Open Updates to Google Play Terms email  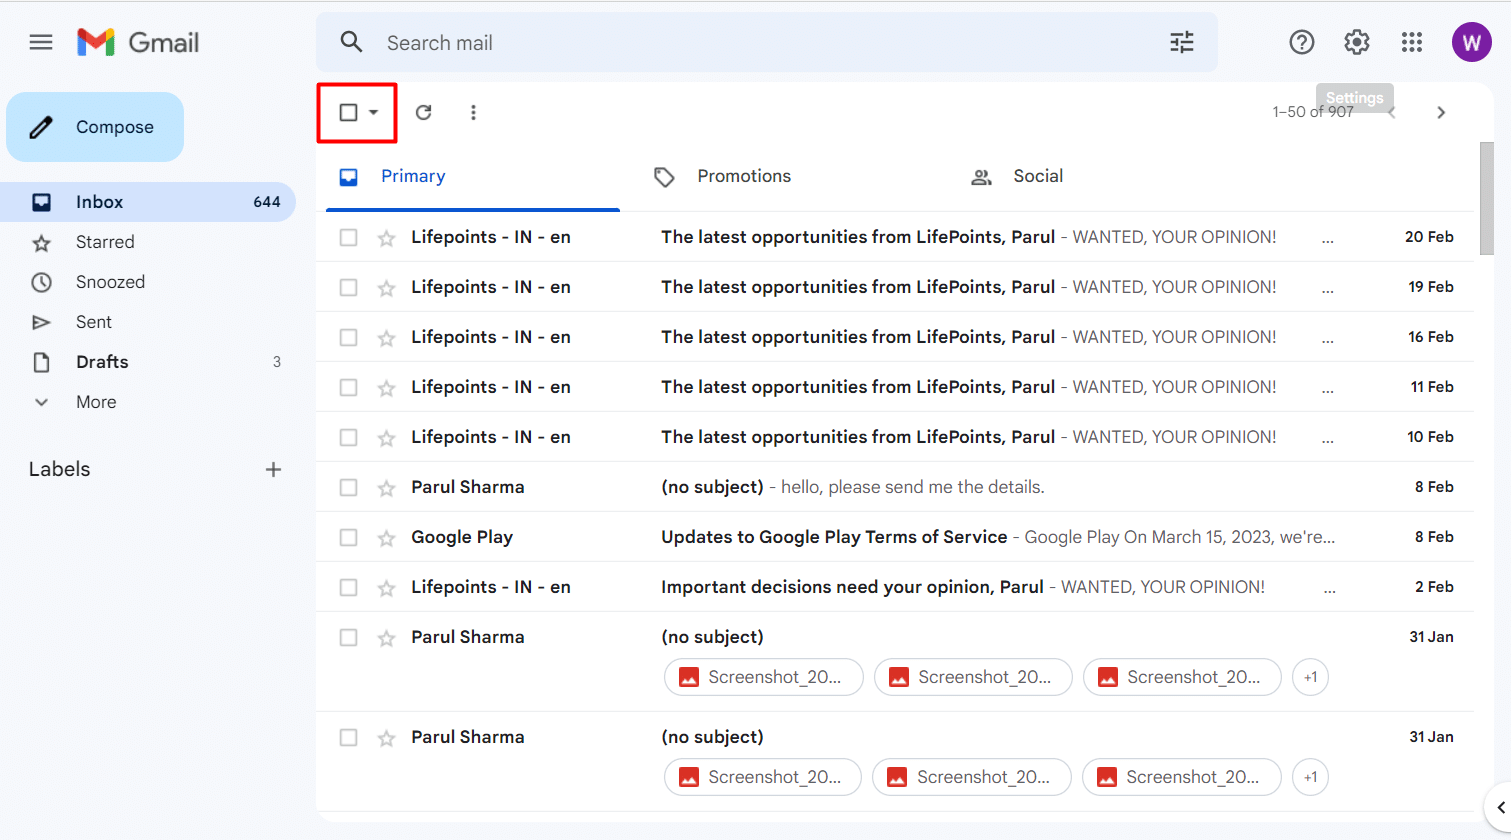(x=894, y=537)
